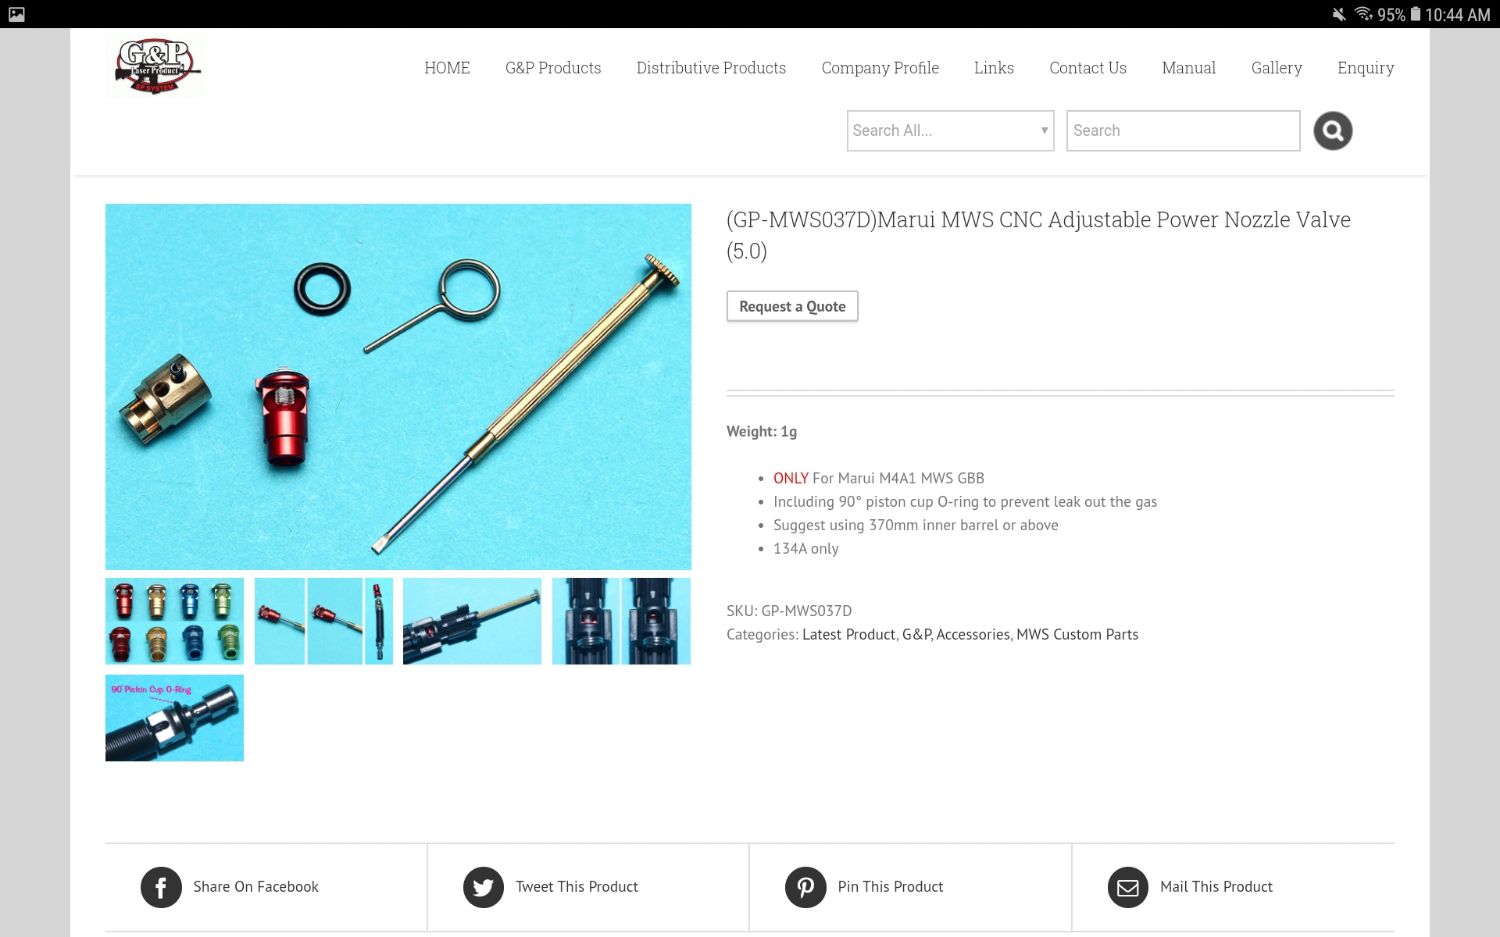Tap the Wi-Fi icon in status bar

click(x=1364, y=14)
